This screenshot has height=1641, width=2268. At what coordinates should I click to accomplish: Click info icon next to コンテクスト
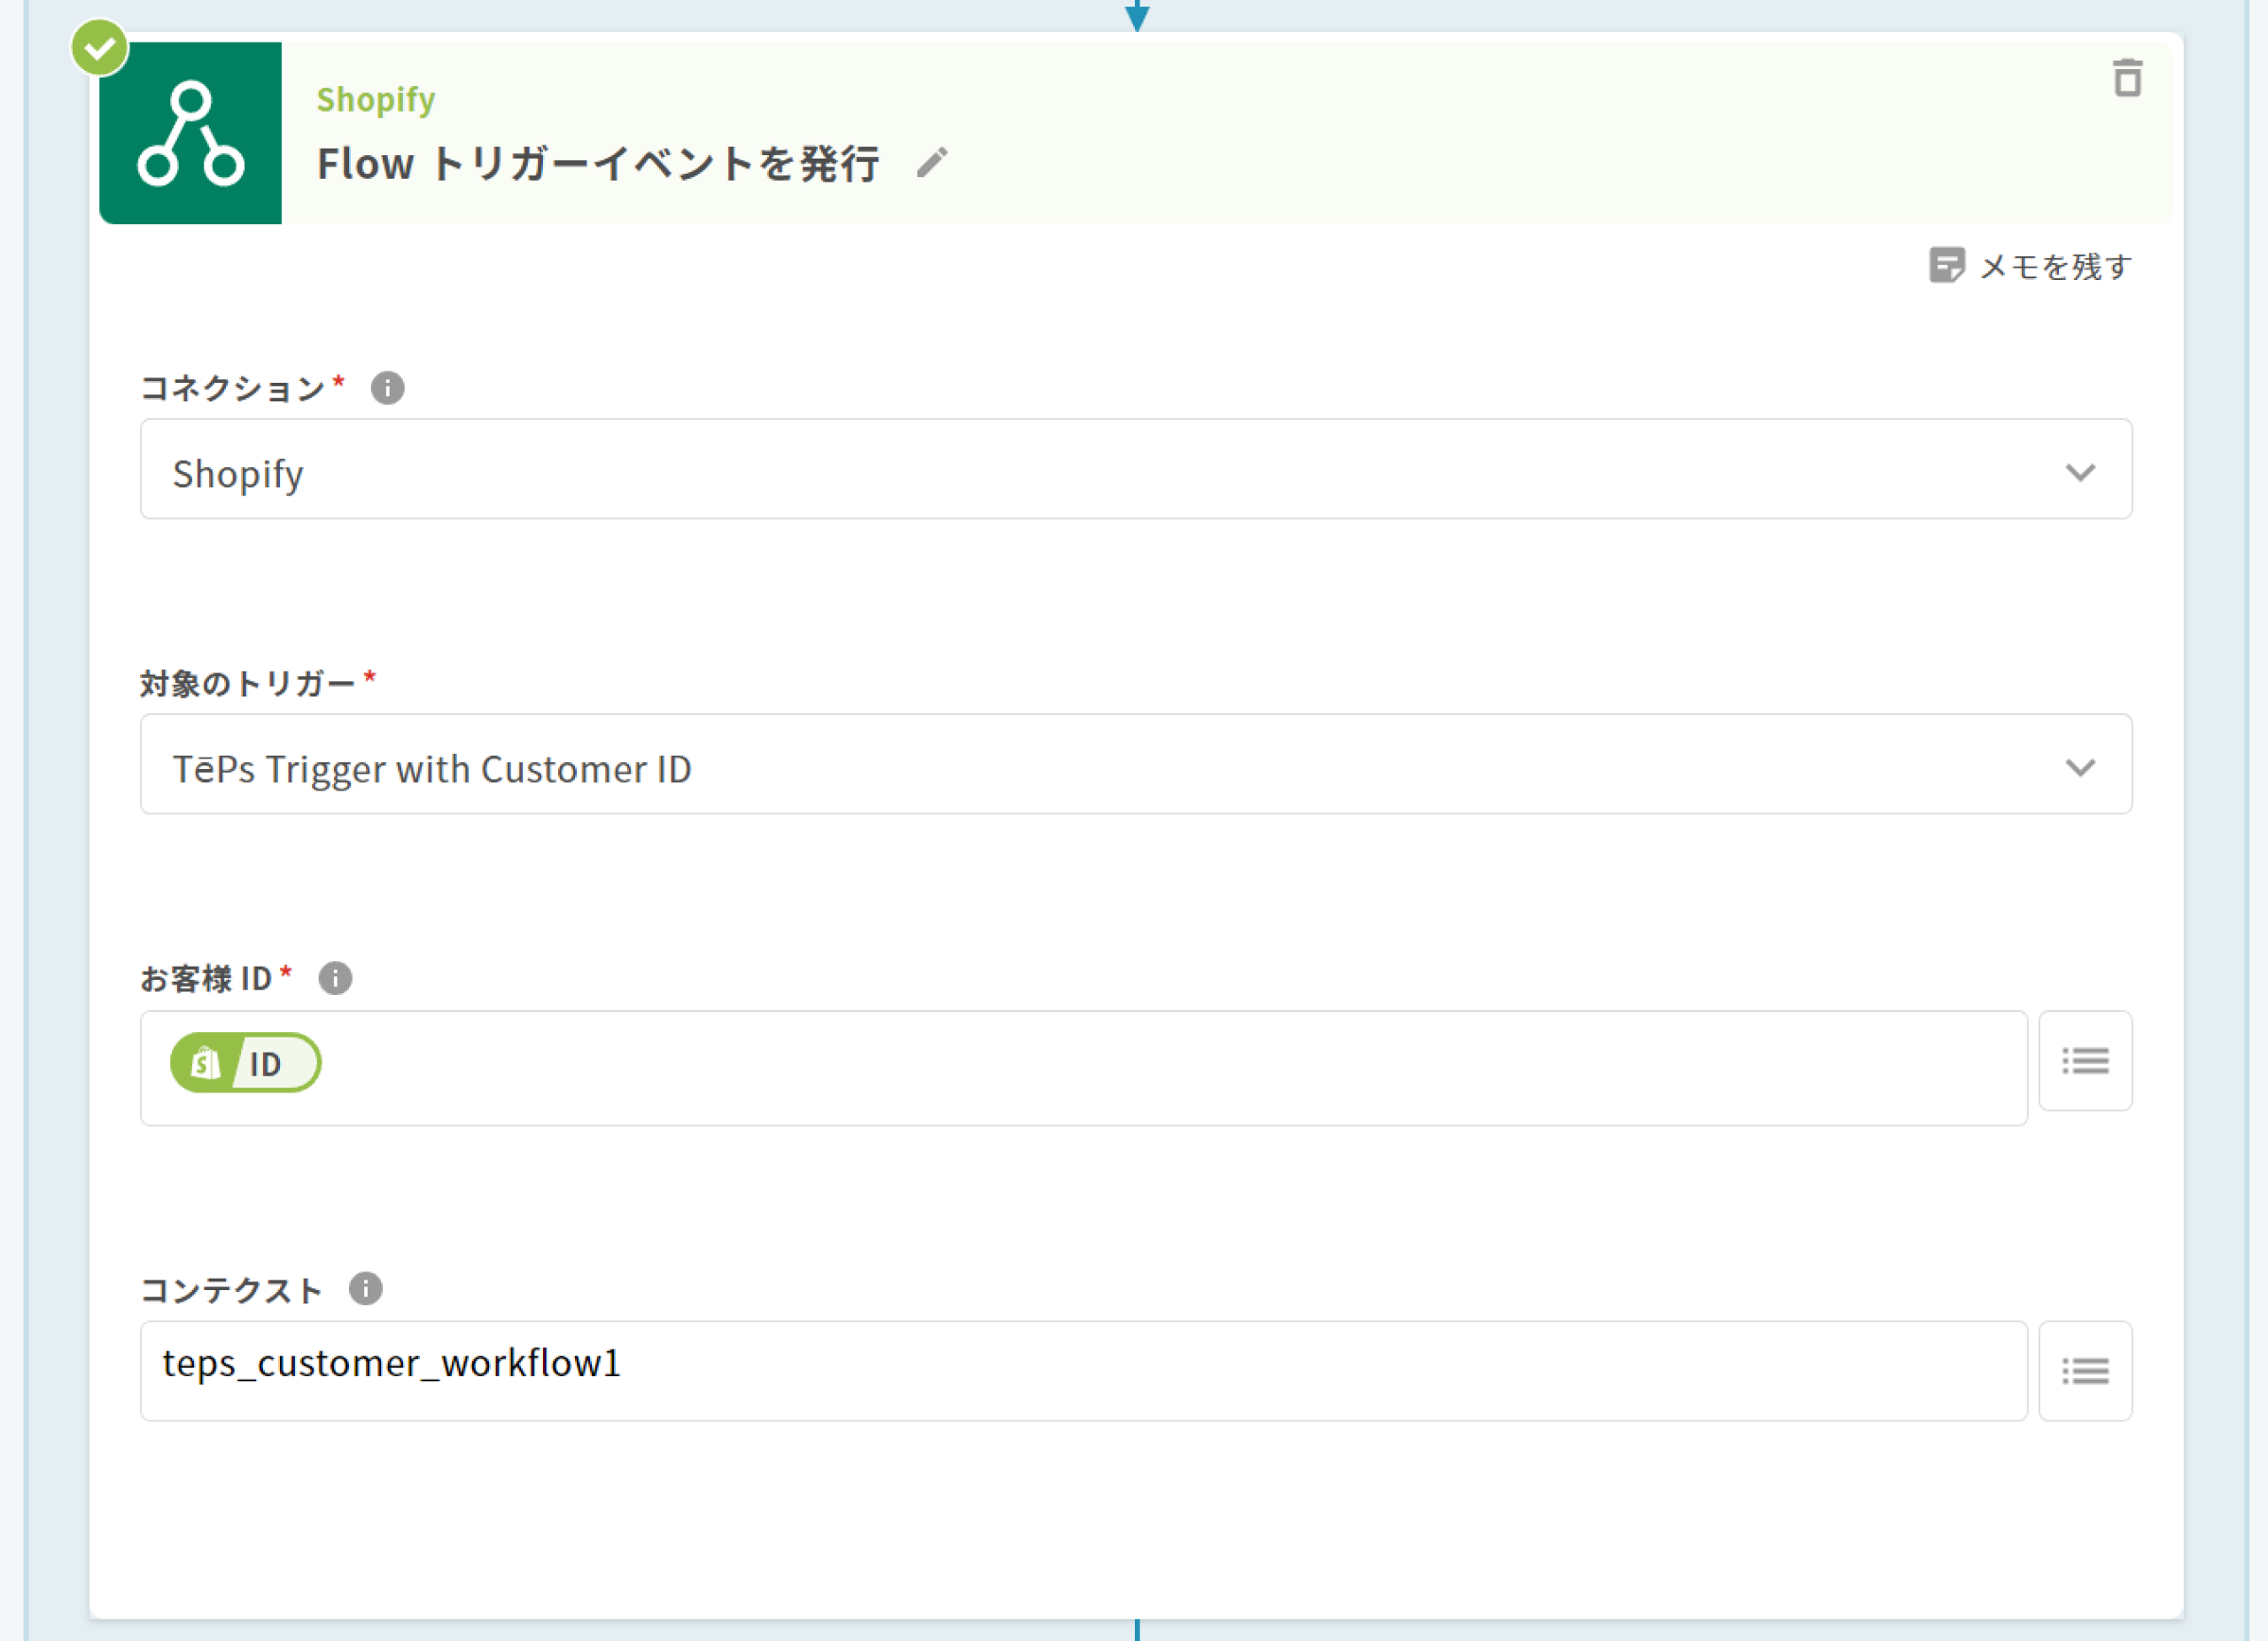(365, 1288)
